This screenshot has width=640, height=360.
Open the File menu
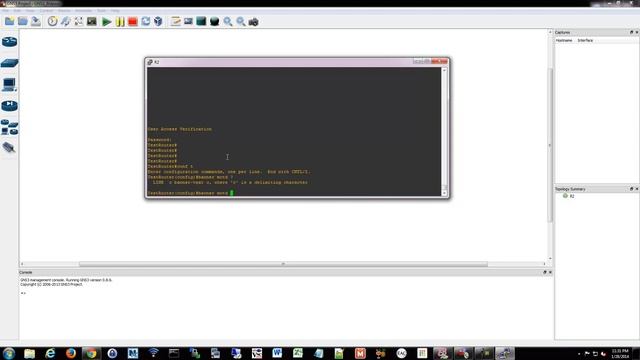coord(6,11)
